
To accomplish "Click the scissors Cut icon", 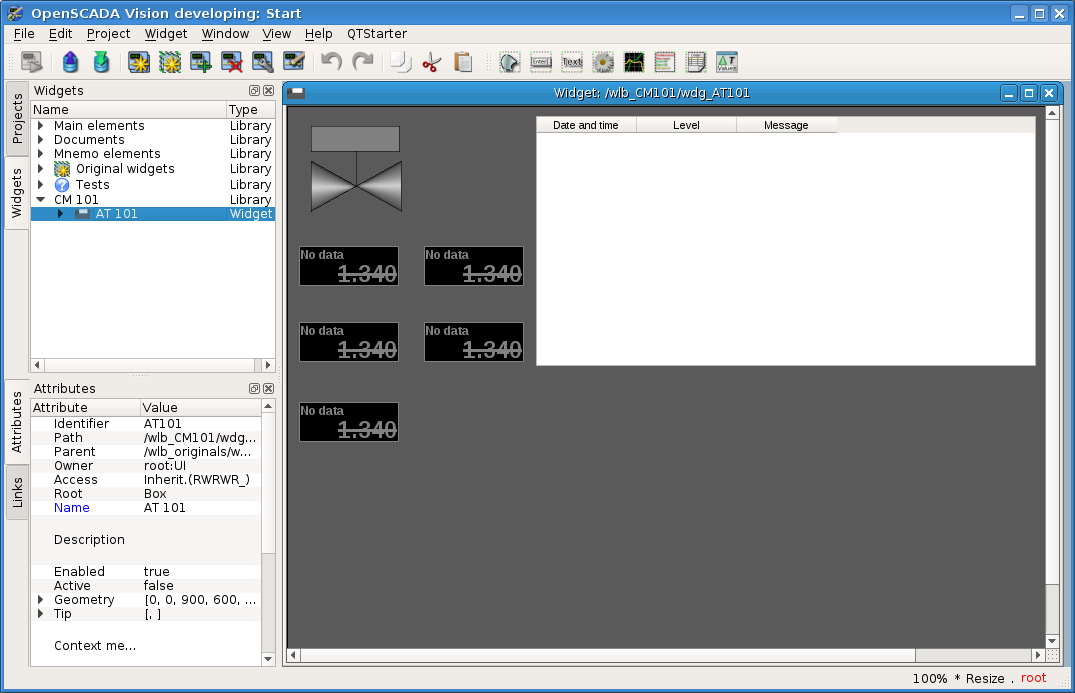I will coord(431,62).
